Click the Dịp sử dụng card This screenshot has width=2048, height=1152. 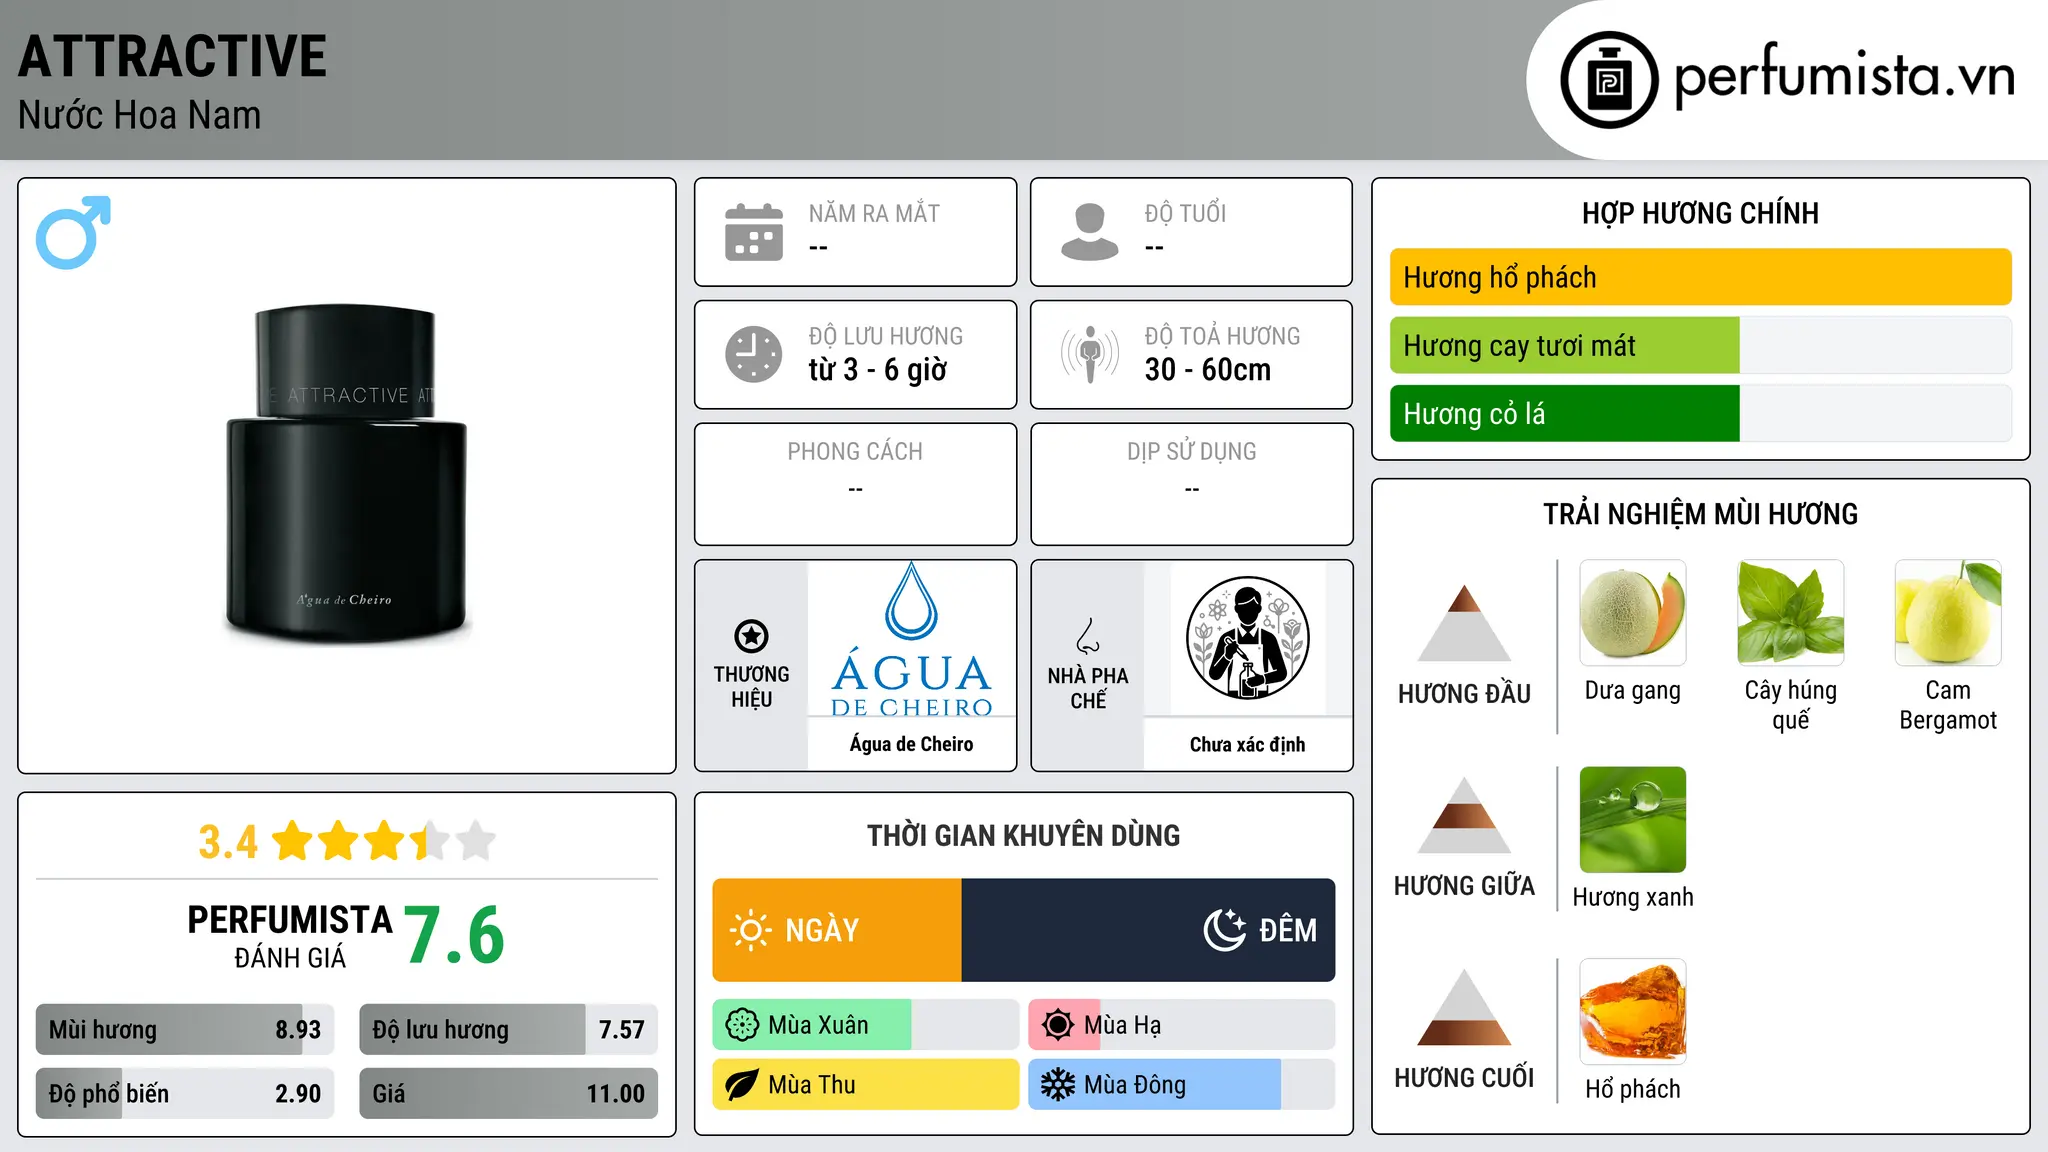pyautogui.click(x=1192, y=484)
